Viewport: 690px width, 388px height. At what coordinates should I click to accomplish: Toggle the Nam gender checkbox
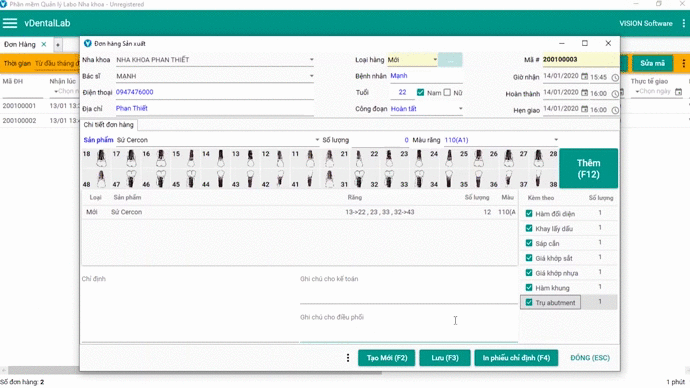tap(420, 92)
